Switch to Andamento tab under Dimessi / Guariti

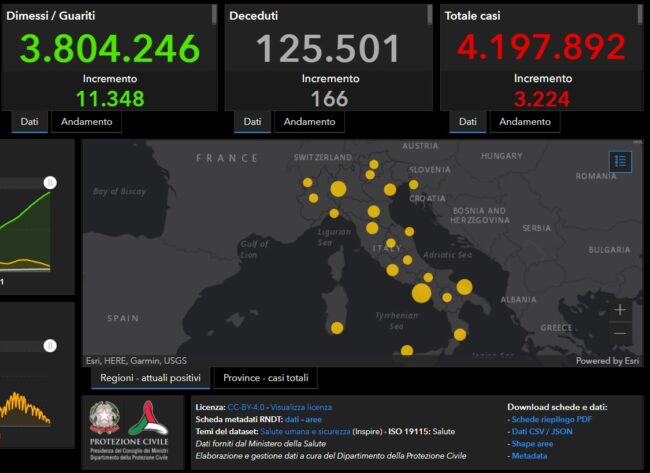(x=87, y=122)
